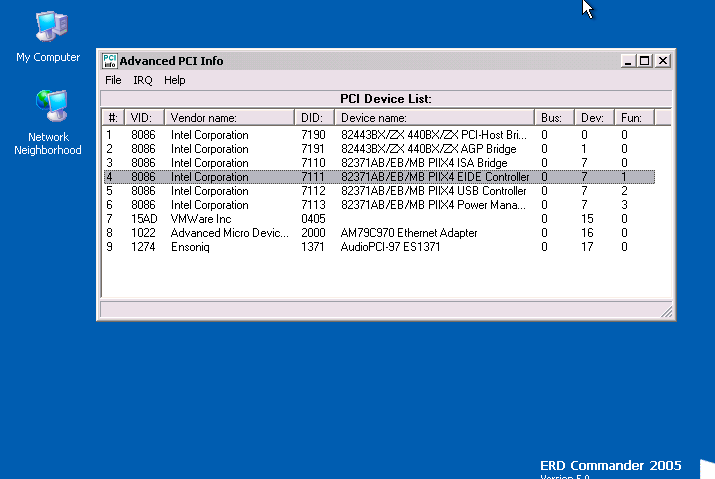Sort by the VID column header
The width and height of the screenshot is (715, 479).
click(144, 118)
